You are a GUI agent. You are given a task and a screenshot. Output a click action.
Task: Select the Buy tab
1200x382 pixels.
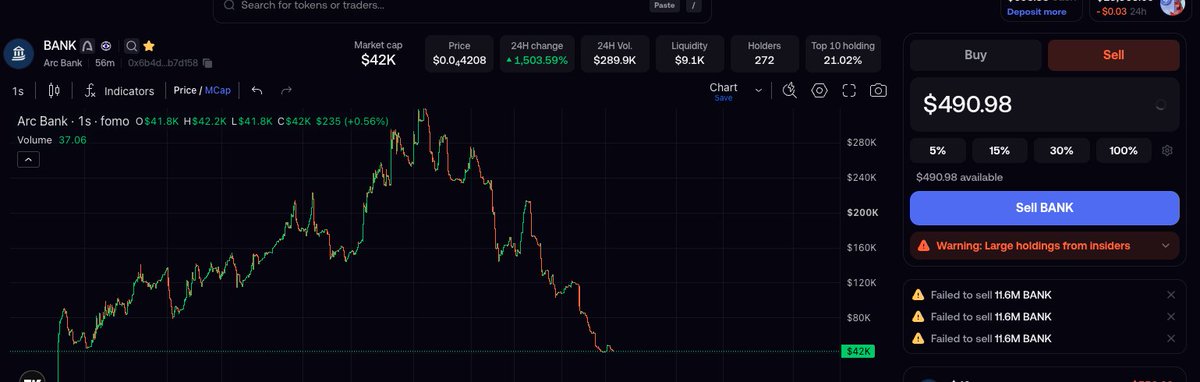click(975, 55)
